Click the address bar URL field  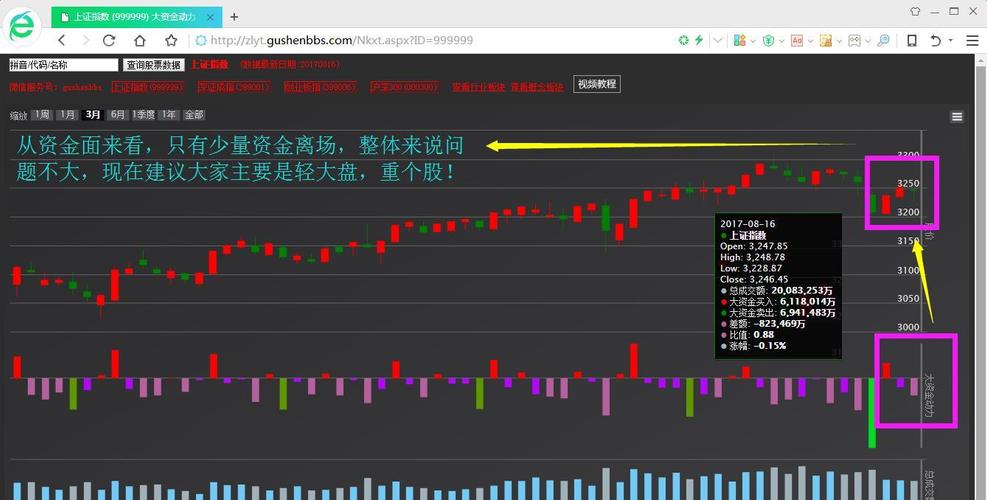tap(434, 40)
